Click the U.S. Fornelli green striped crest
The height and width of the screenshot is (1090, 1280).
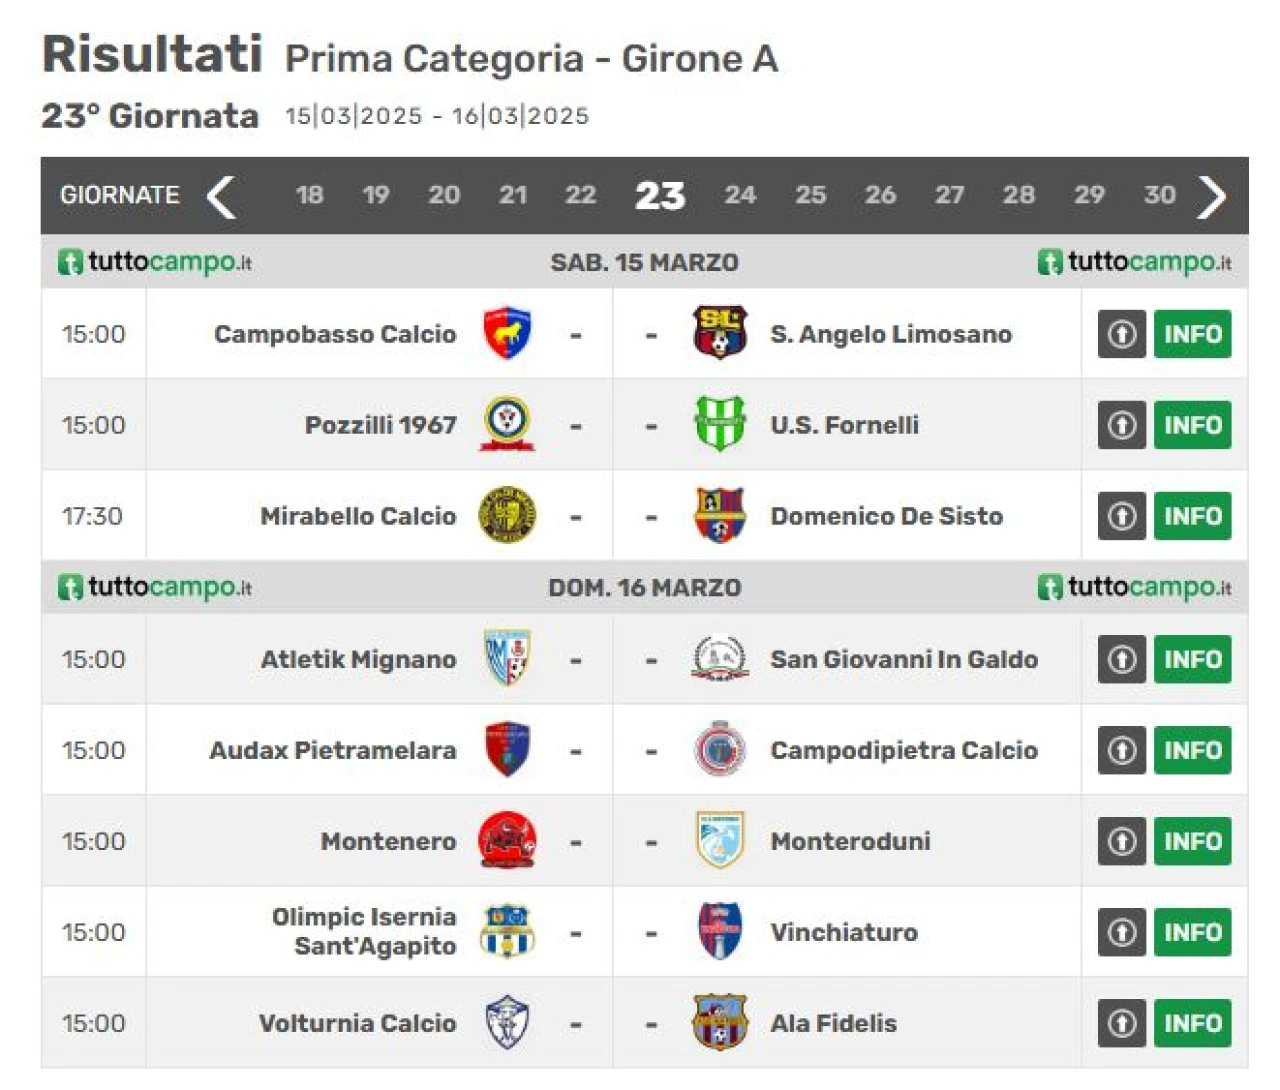tap(719, 424)
